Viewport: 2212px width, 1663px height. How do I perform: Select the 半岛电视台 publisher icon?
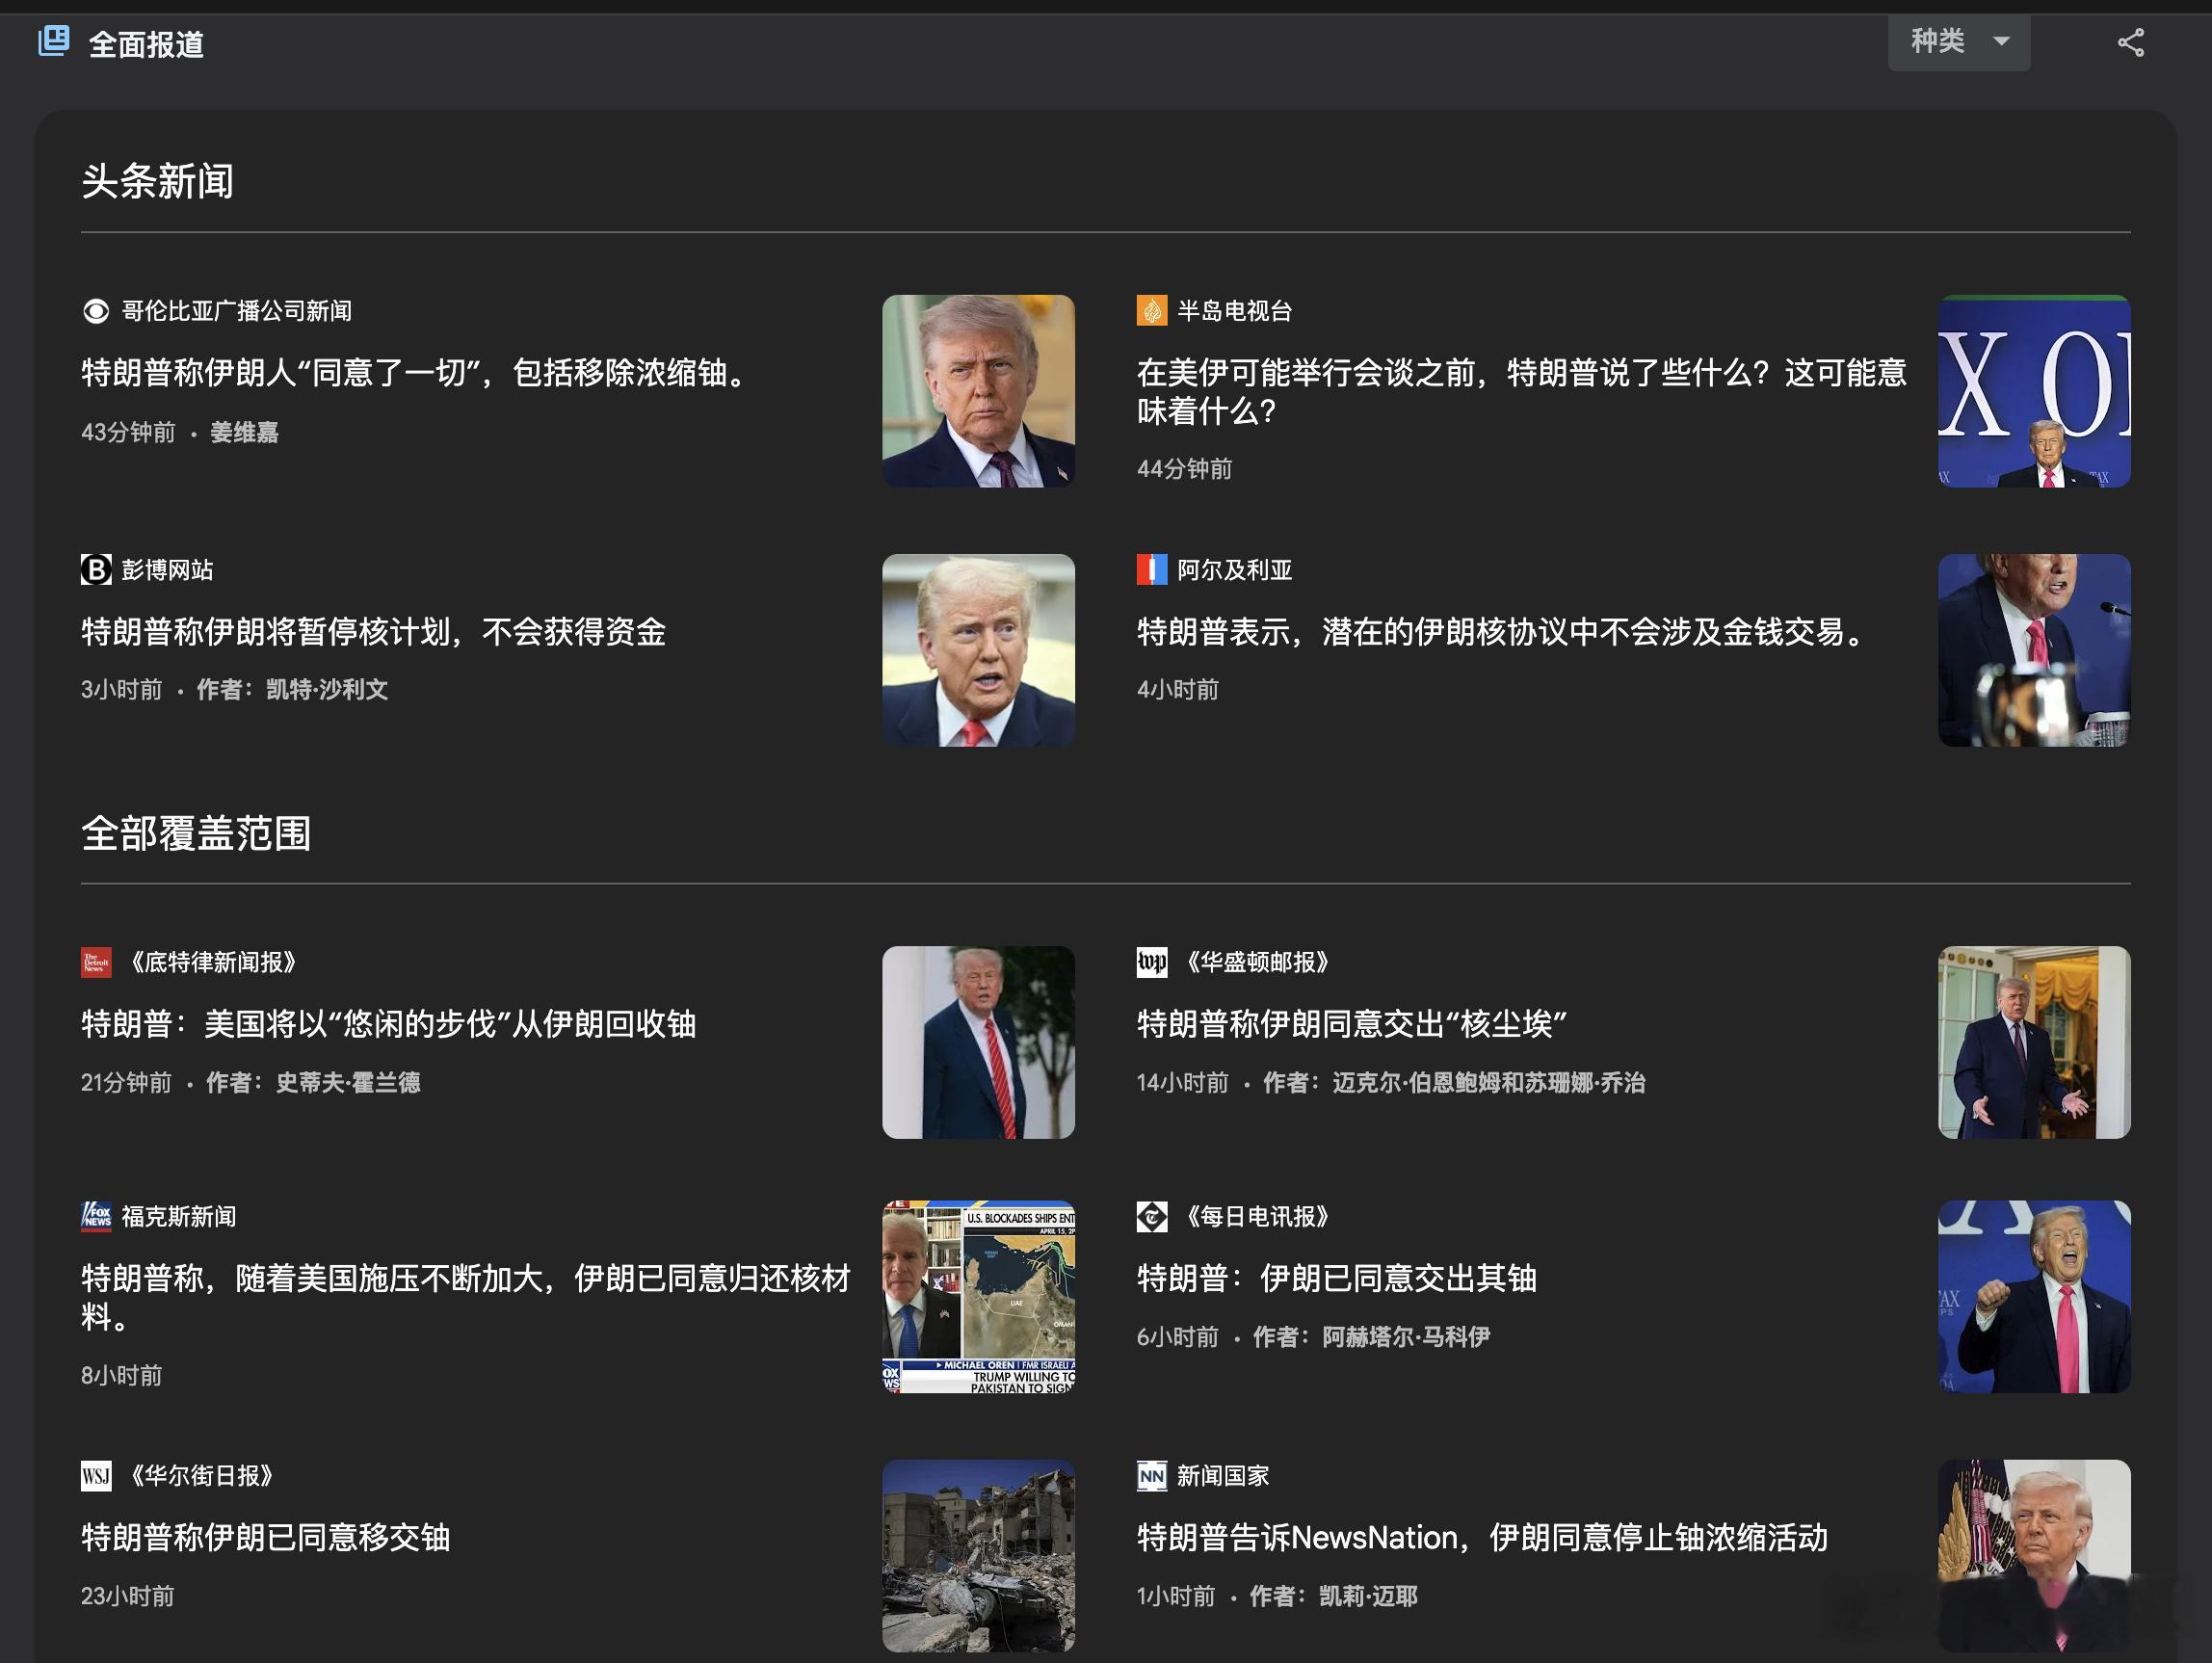[1152, 311]
